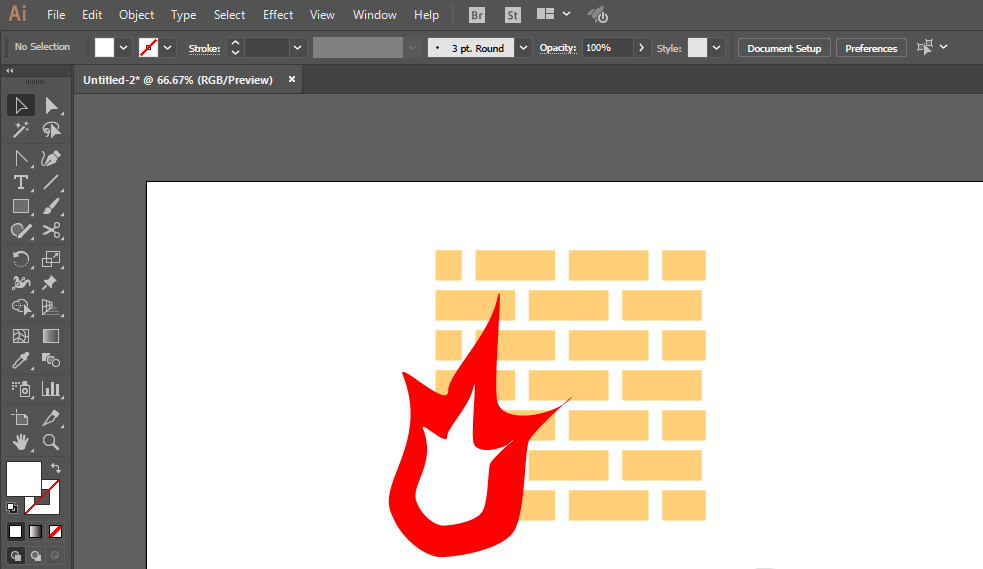
Task: Click the GPU Performance rocket icon
Action: click(598, 14)
